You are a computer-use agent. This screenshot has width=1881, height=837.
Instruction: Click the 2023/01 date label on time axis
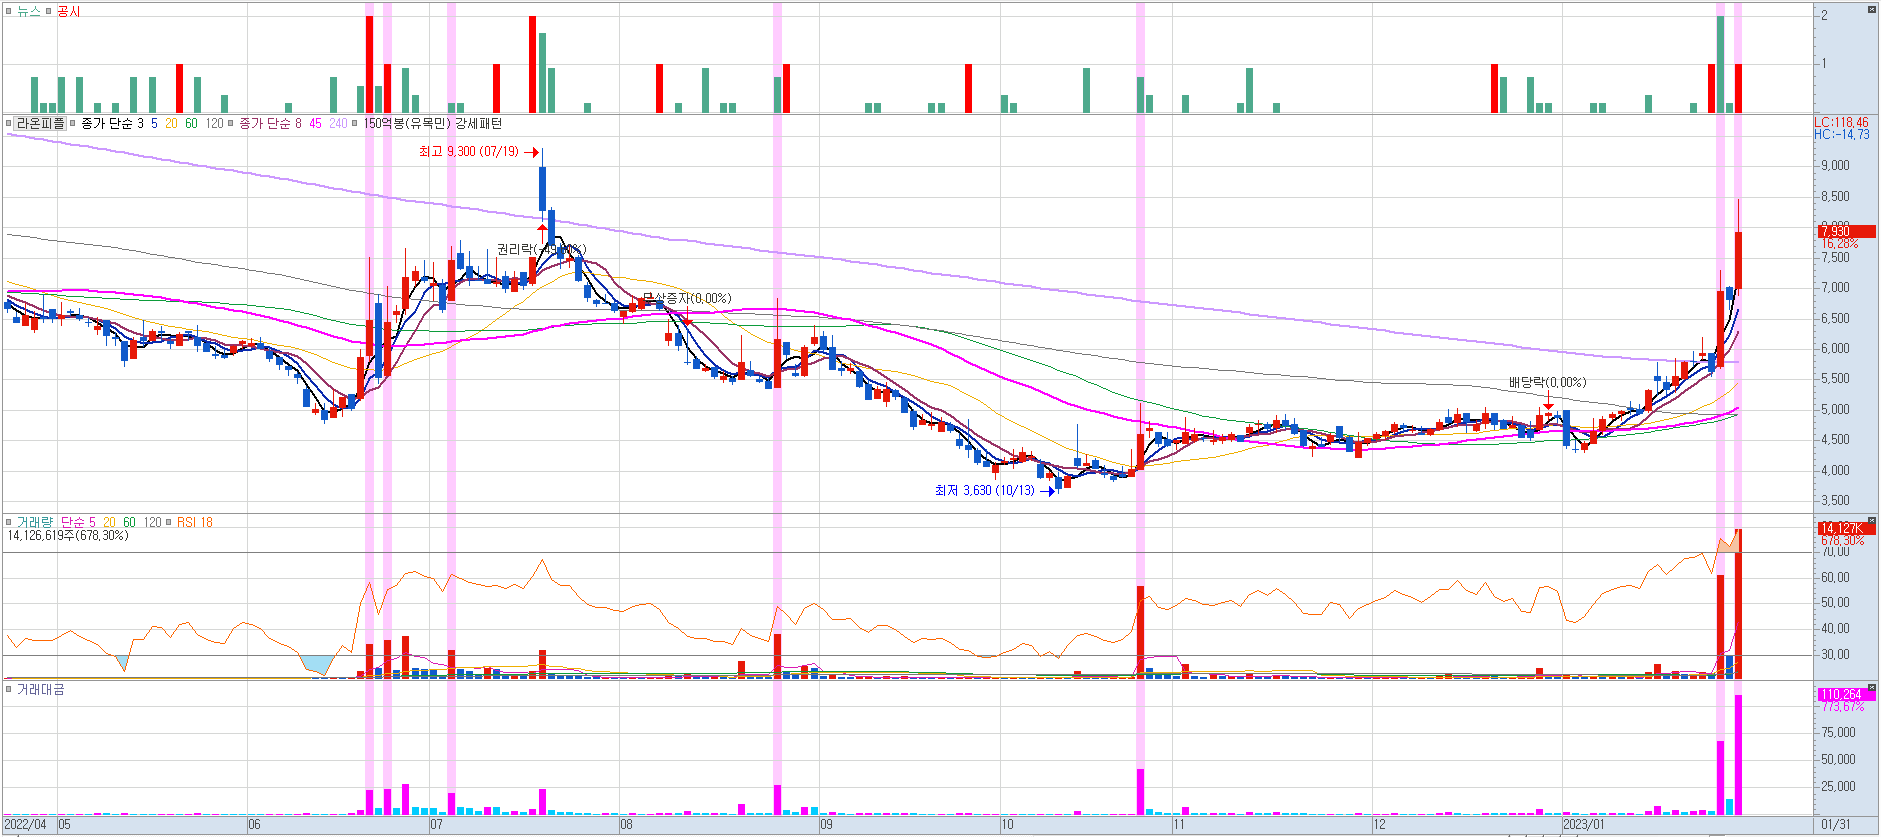click(1583, 825)
